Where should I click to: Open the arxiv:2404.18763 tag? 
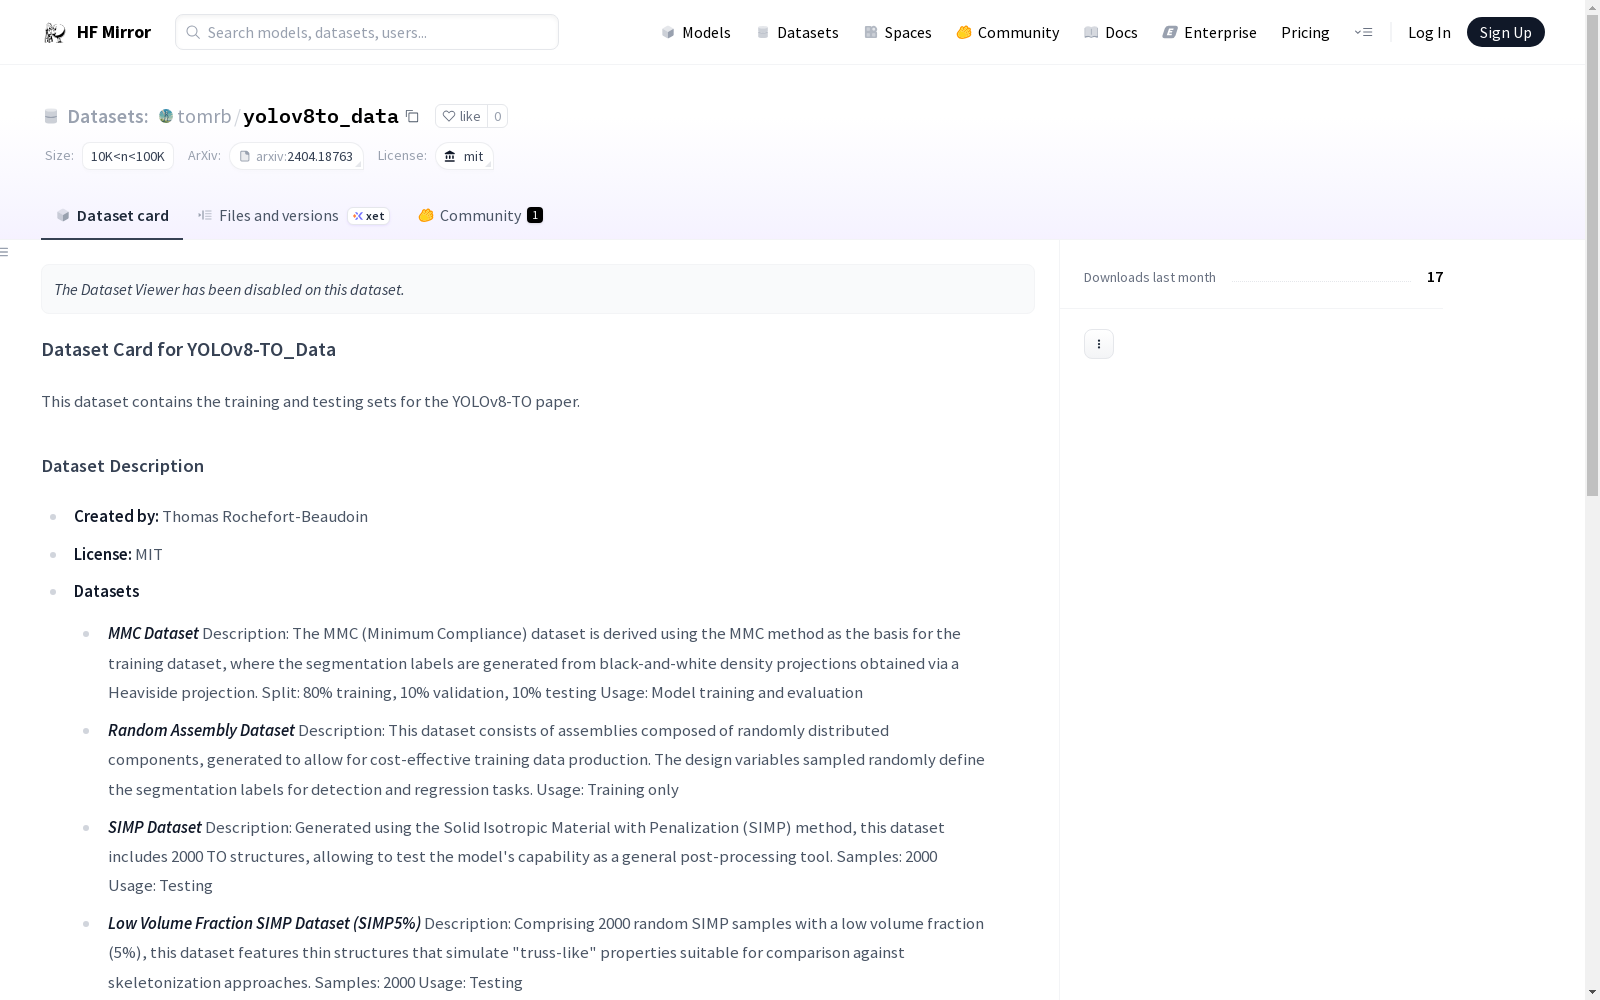point(296,156)
